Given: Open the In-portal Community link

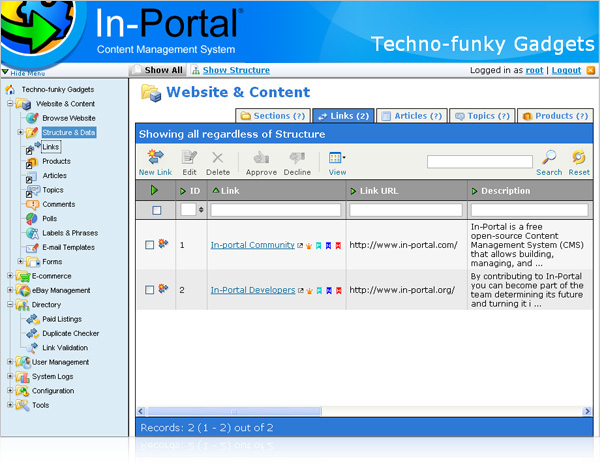Looking at the screenshot, I should pyautogui.click(x=253, y=245).
